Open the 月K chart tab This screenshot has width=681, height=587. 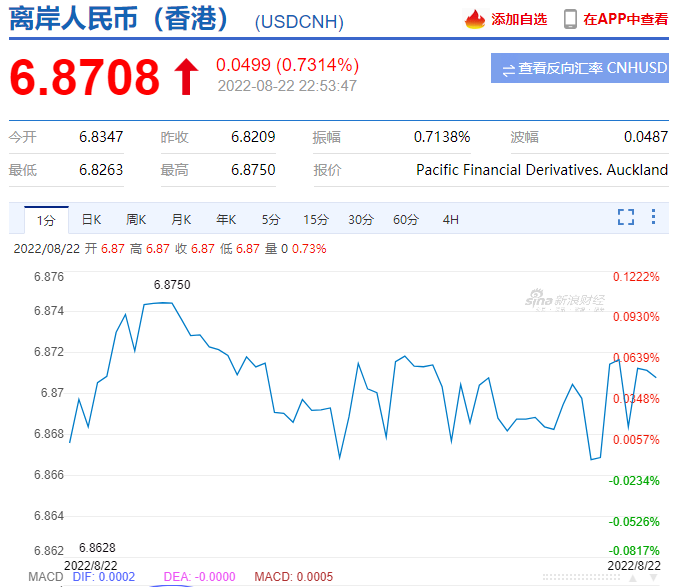pos(181,219)
